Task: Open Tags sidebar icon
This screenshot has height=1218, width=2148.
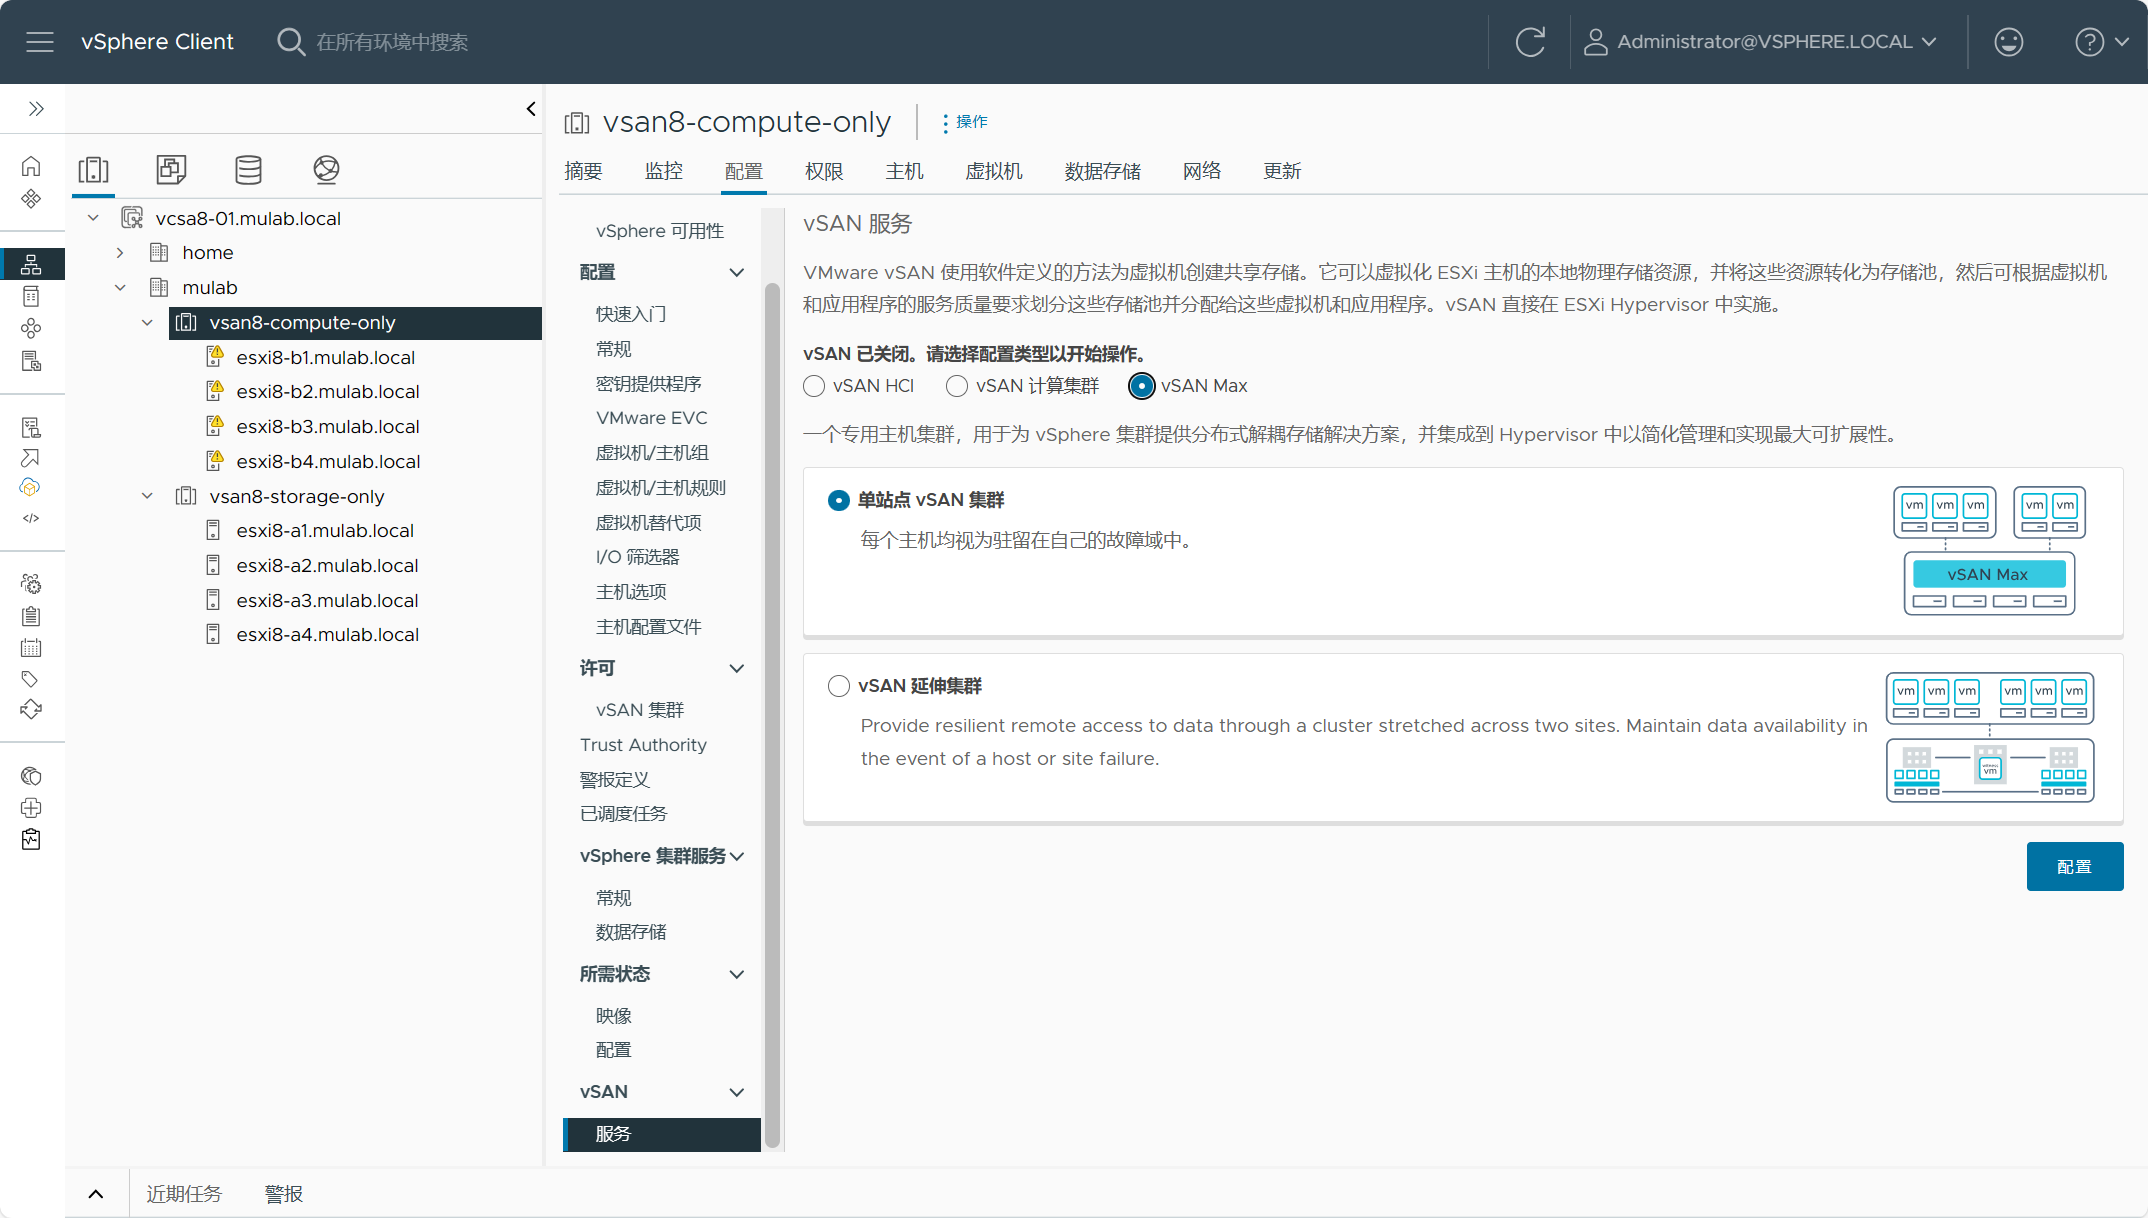Action: click(31, 679)
